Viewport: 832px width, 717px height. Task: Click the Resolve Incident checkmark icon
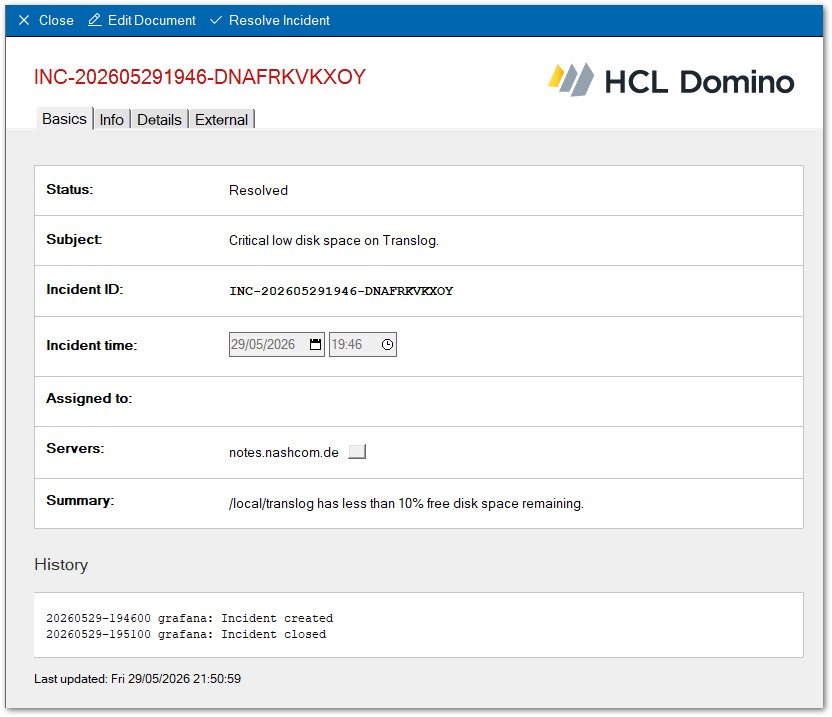[x=215, y=20]
